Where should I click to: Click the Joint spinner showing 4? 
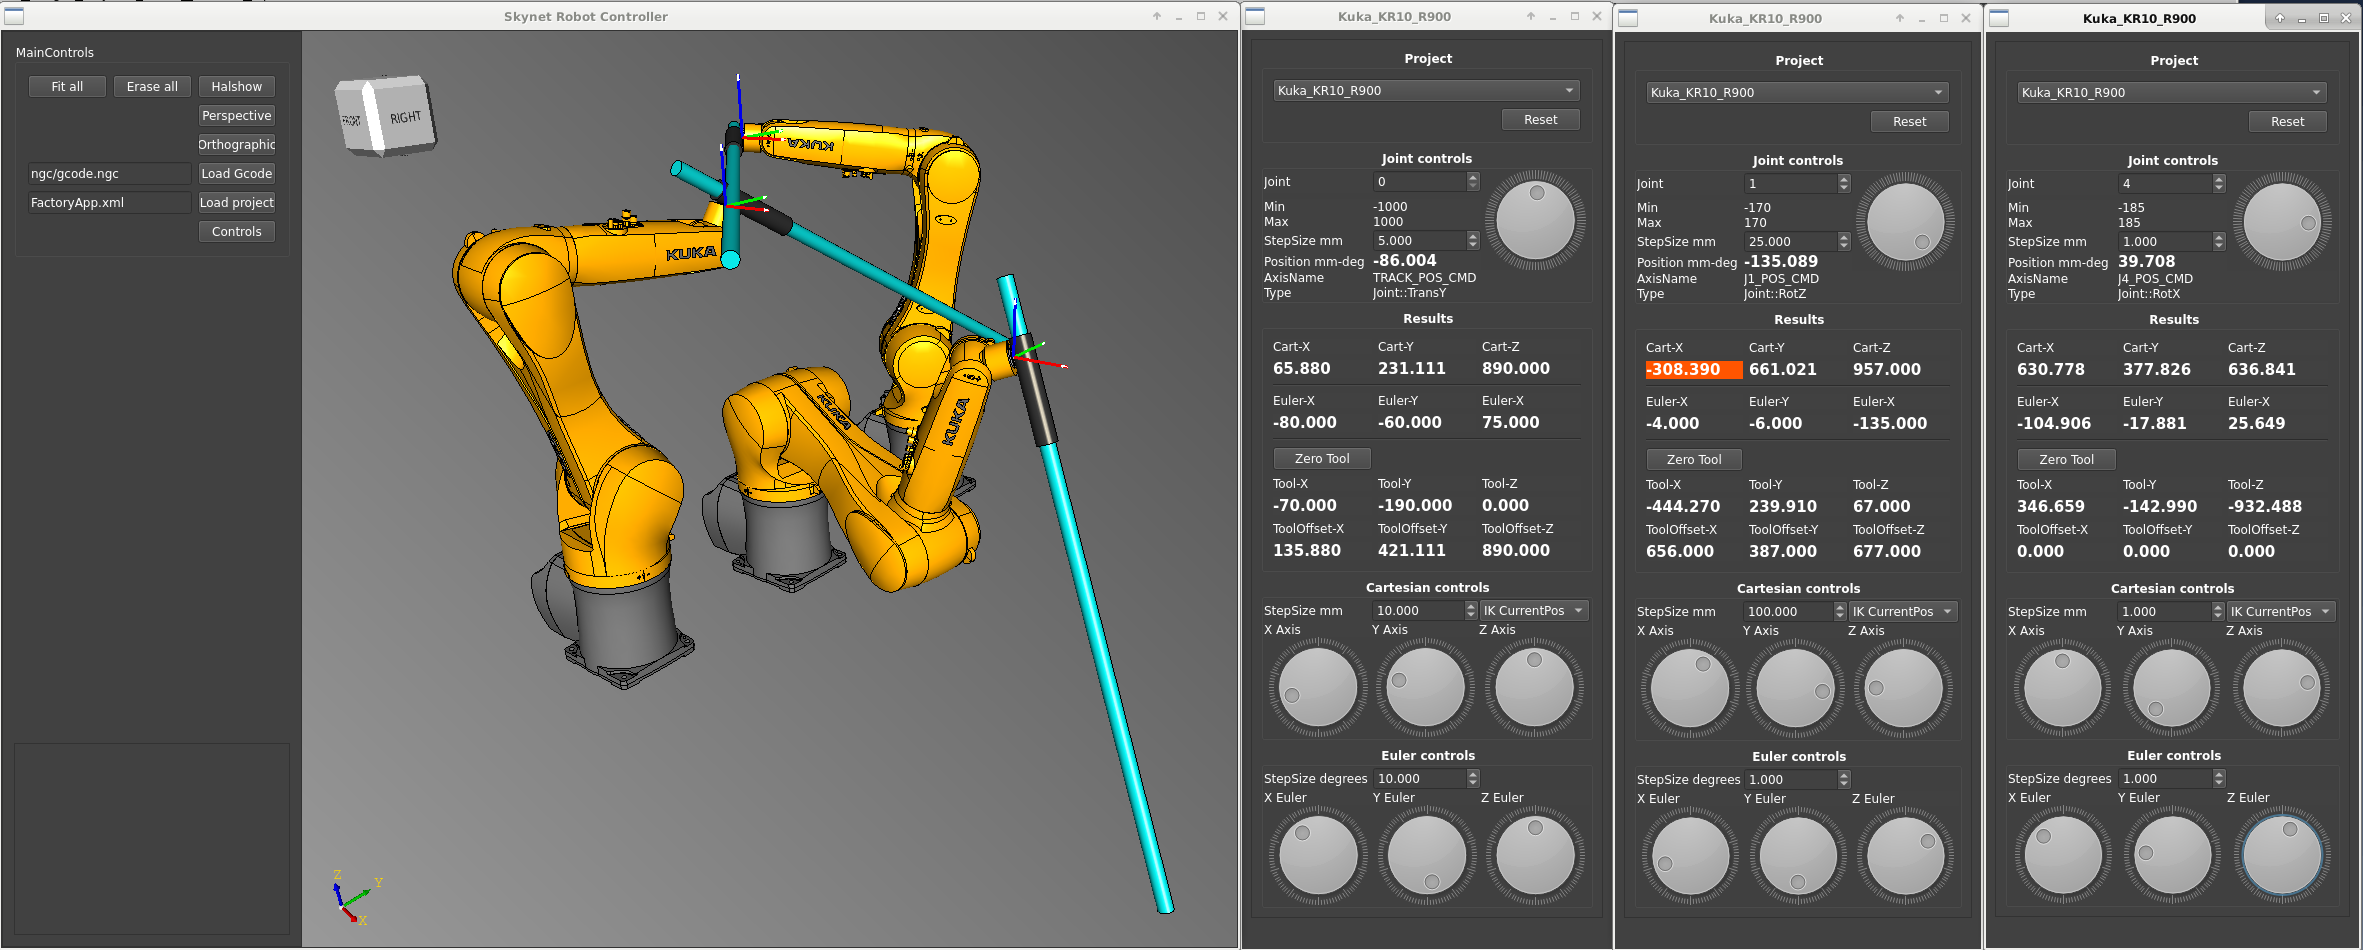point(2170,184)
